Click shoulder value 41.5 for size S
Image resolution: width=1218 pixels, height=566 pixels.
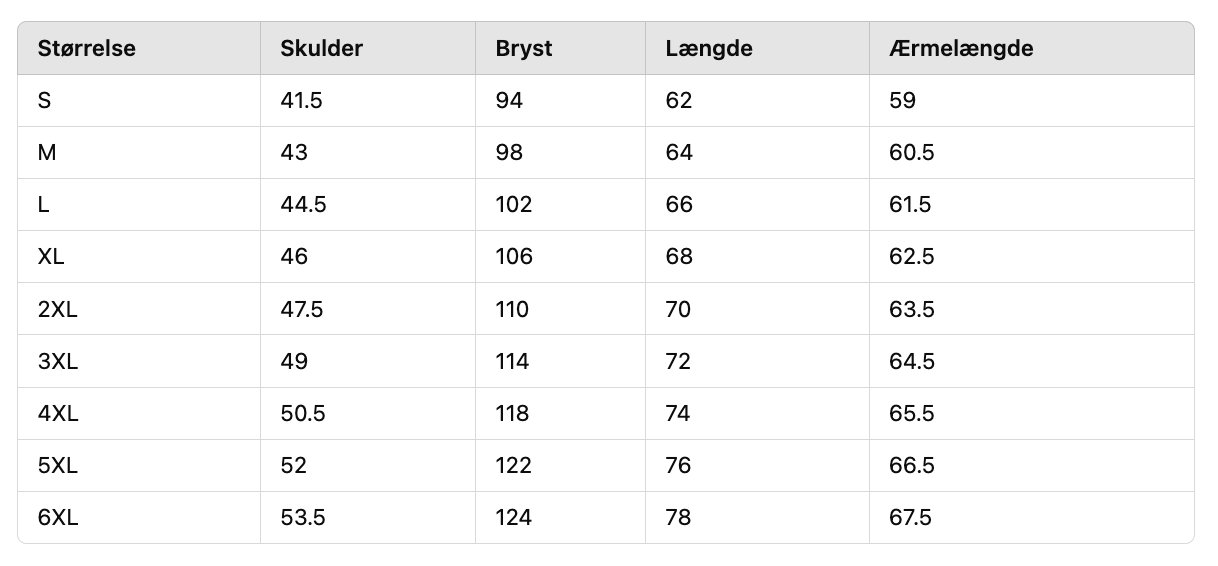pyautogui.click(x=301, y=101)
